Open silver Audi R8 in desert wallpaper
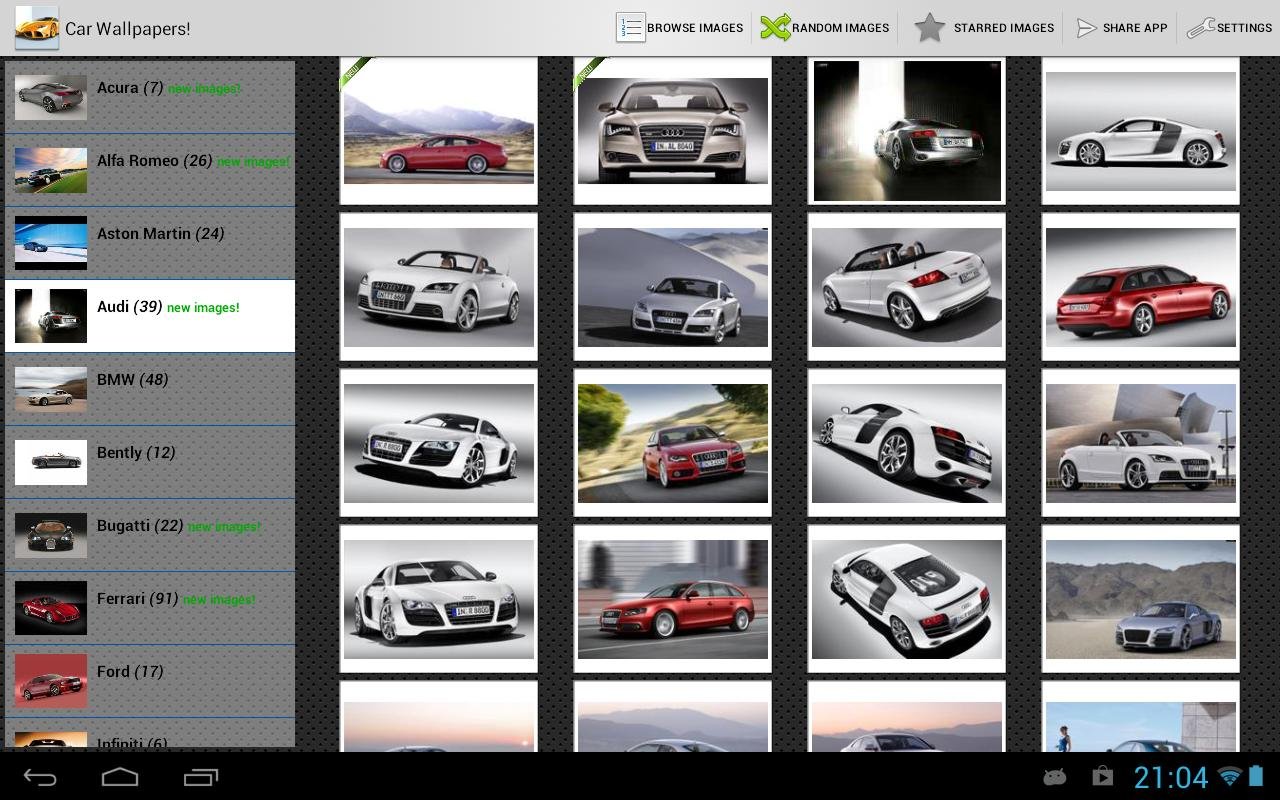 [x=1141, y=599]
